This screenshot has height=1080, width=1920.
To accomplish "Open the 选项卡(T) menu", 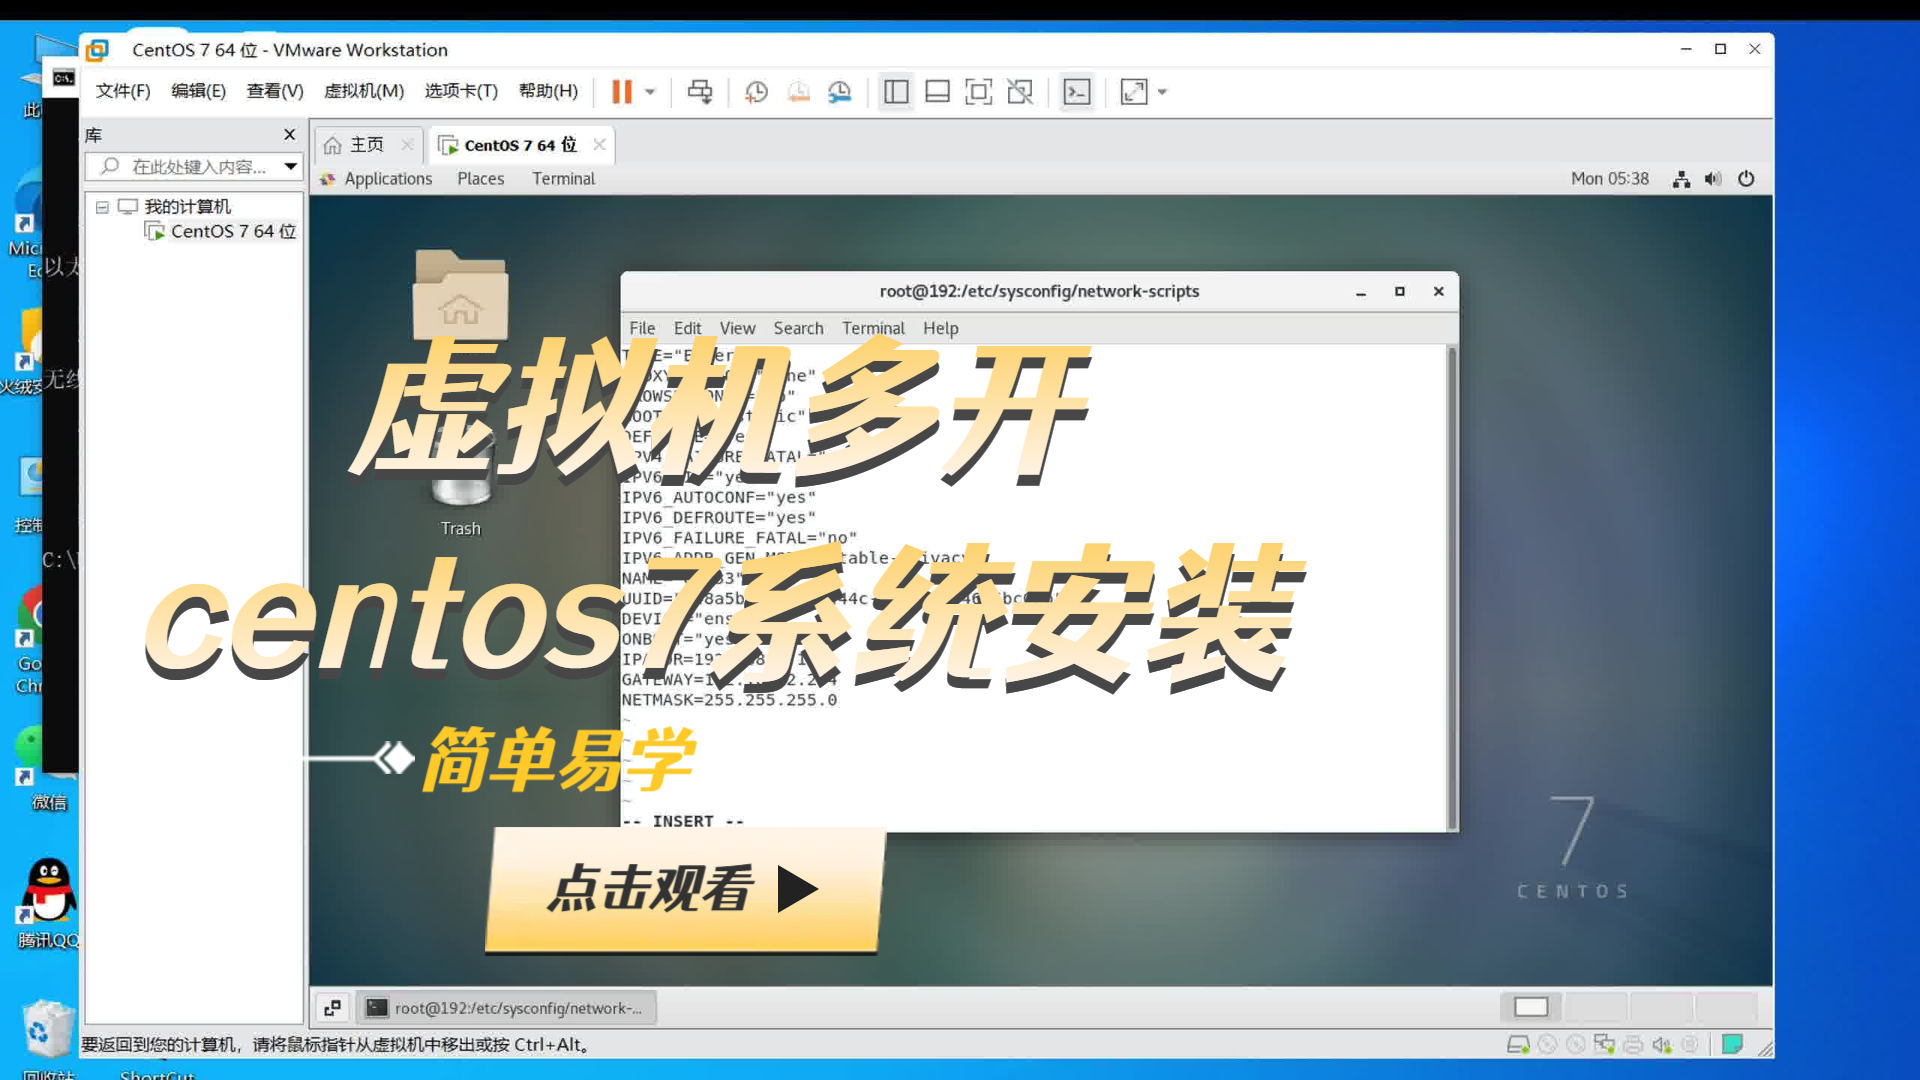I will point(461,91).
